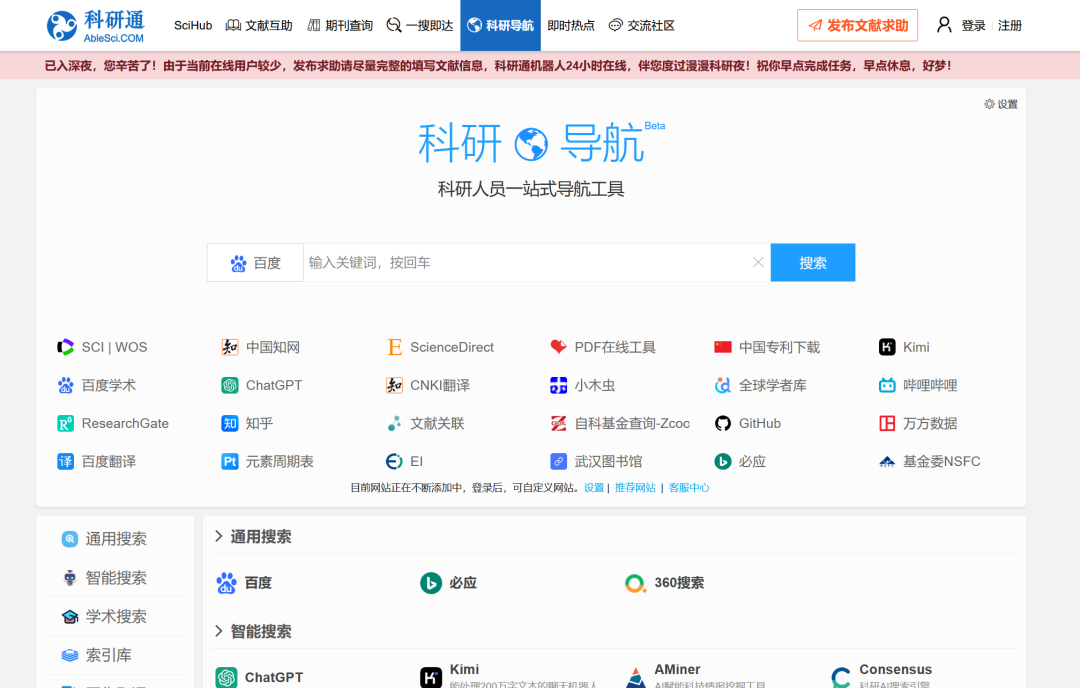Open the ResearchGate icon
This screenshot has height=688, width=1080.
click(65, 424)
